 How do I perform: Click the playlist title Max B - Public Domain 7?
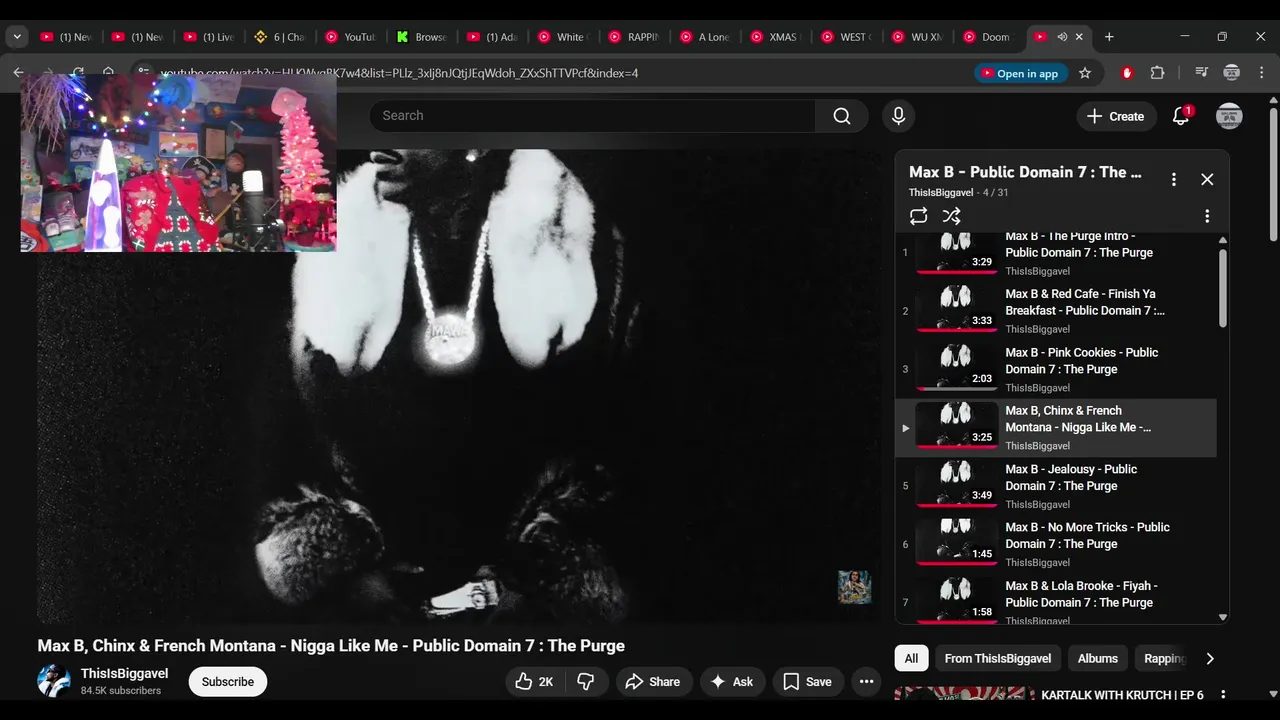[x=1025, y=172]
